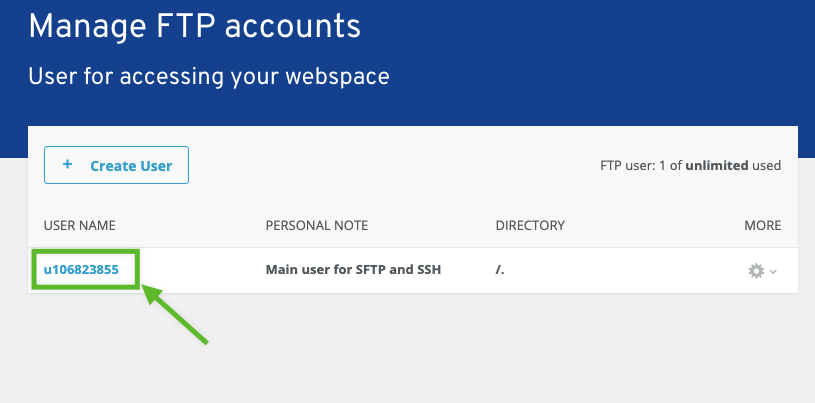The width and height of the screenshot is (815, 403).
Task: Click the 'User for accessing your webspace' subtitle
Action: pos(208,76)
